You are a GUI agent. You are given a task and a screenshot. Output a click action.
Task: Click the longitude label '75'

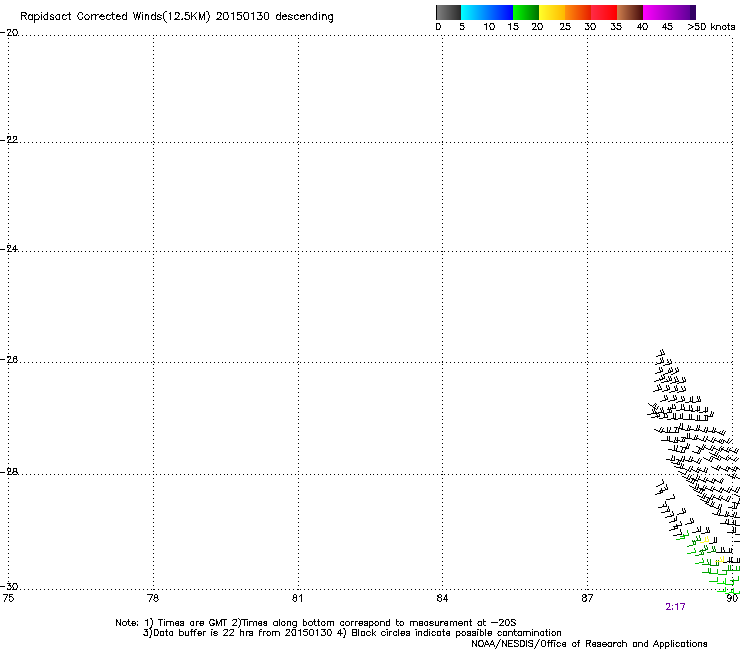click(x=8, y=598)
